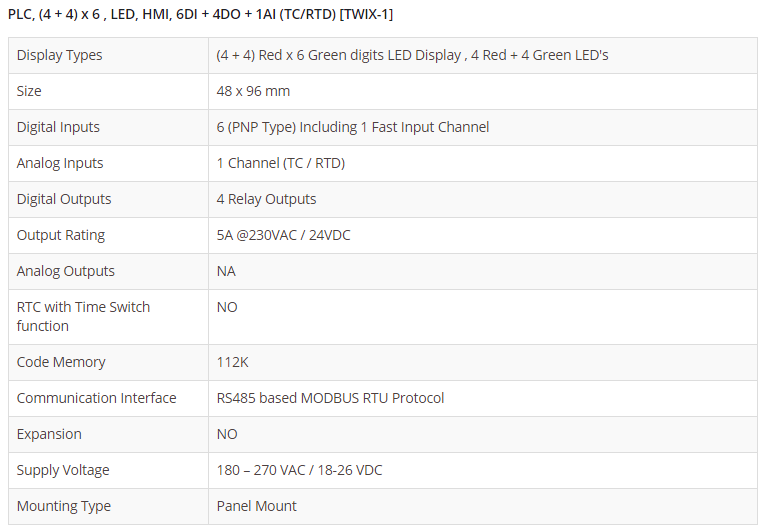Click the "Display Types" row label
Viewport: 769px width, 531px height.
tap(60, 55)
